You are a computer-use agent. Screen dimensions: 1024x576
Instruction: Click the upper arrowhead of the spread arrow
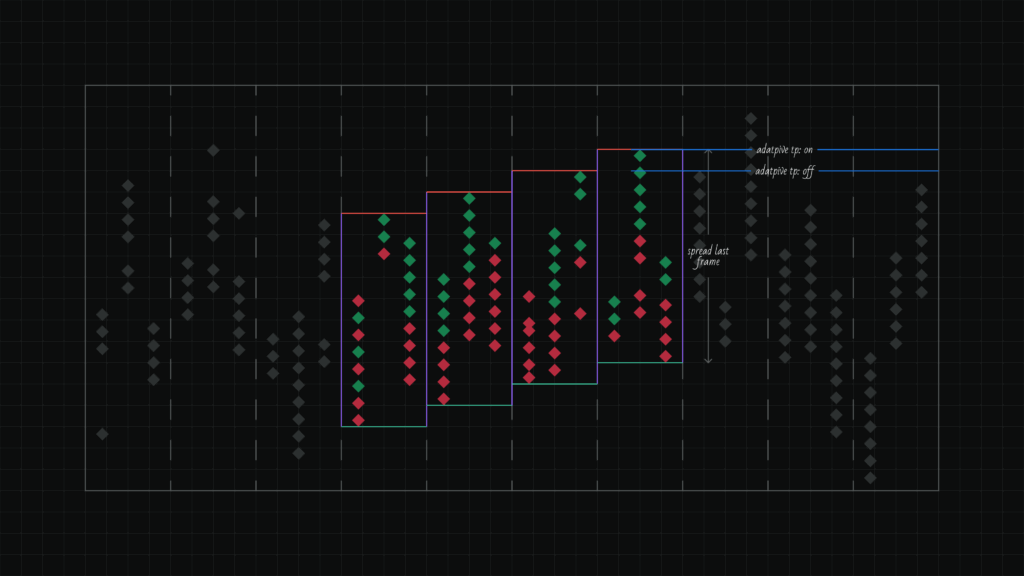[x=708, y=153]
